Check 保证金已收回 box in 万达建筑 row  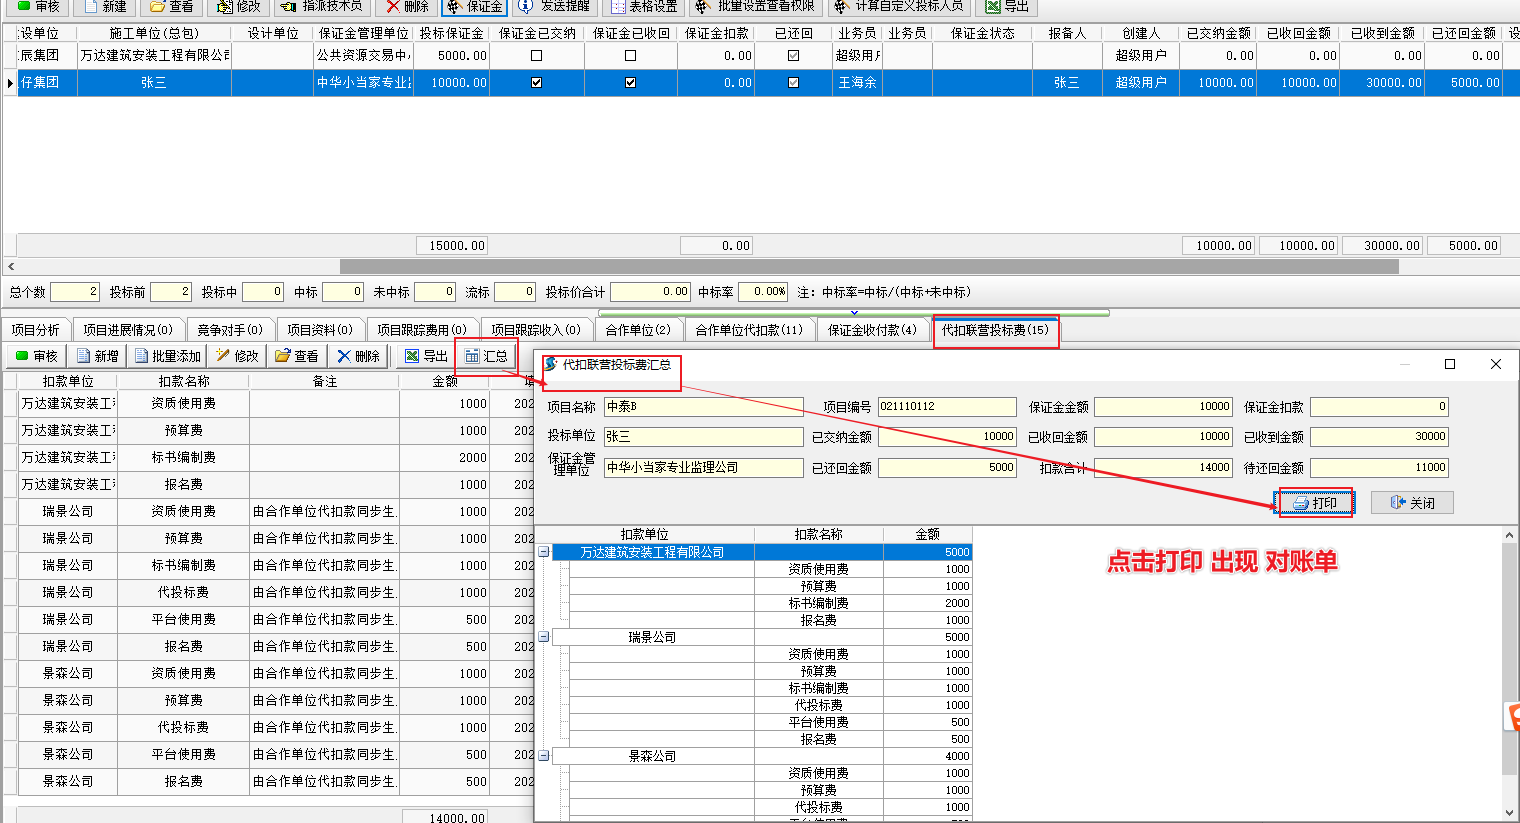click(630, 56)
